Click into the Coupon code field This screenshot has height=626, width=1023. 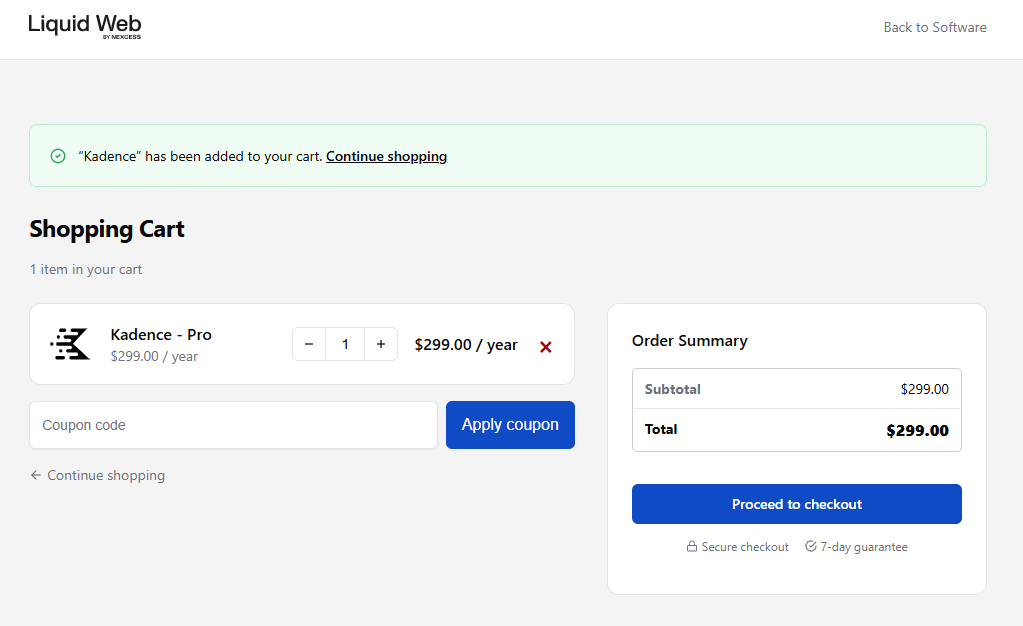tap(234, 425)
